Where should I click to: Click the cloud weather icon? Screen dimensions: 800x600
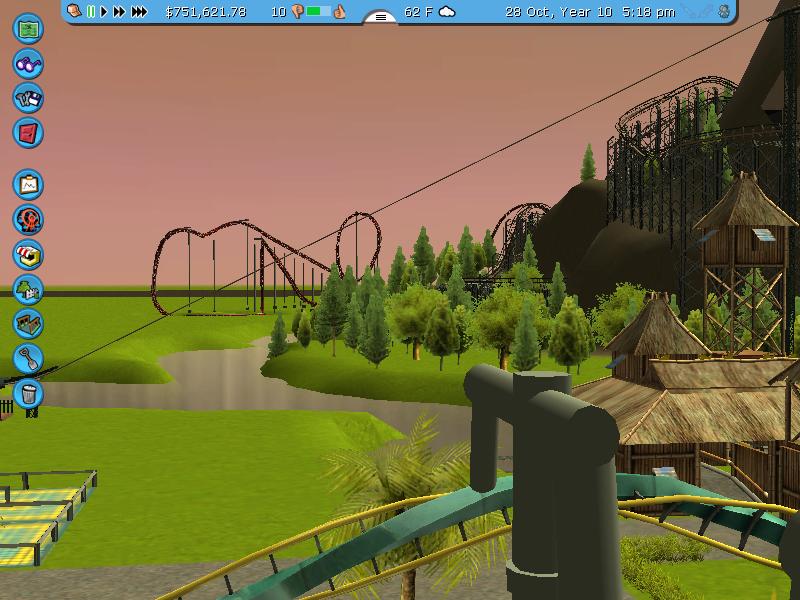[447, 11]
